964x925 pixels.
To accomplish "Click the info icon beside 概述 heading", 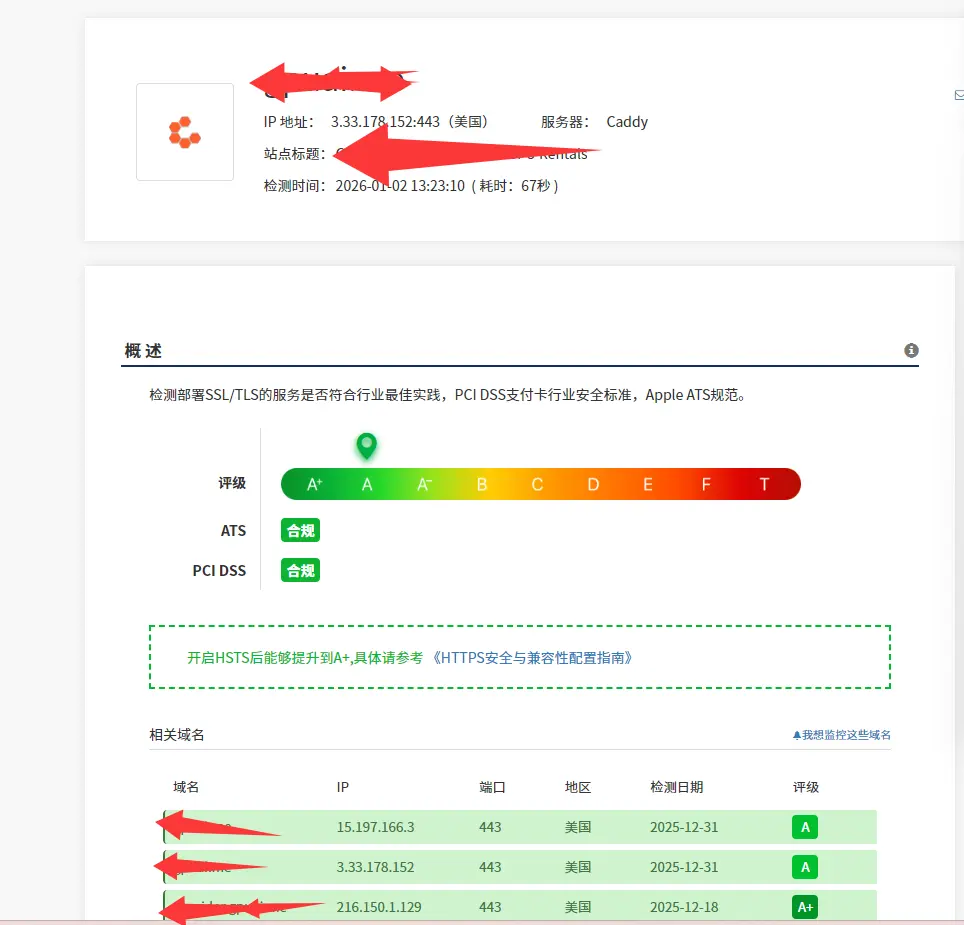I will pos(911,350).
